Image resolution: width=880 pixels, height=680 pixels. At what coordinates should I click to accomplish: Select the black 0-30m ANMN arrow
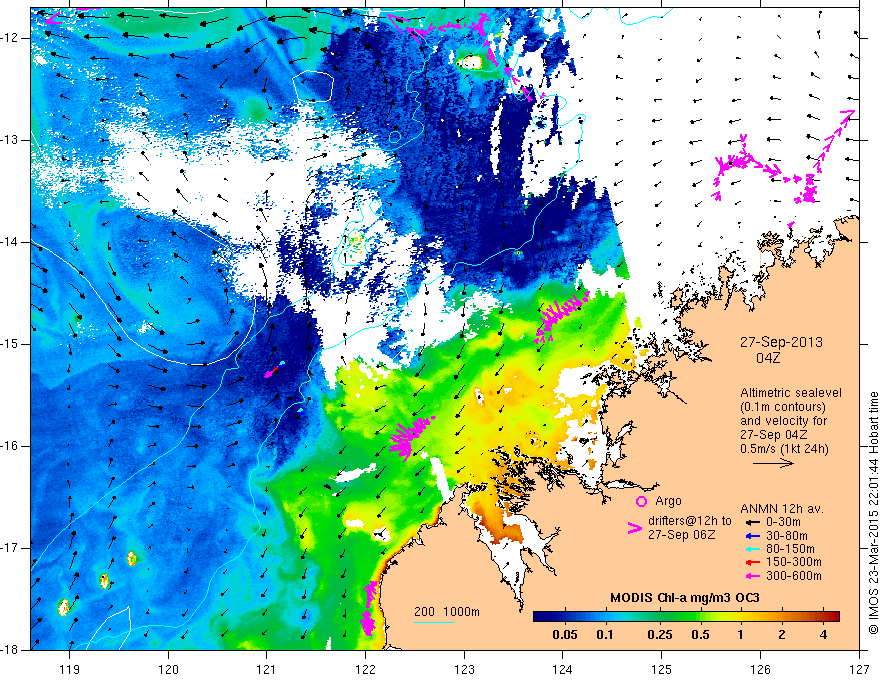(x=752, y=522)
